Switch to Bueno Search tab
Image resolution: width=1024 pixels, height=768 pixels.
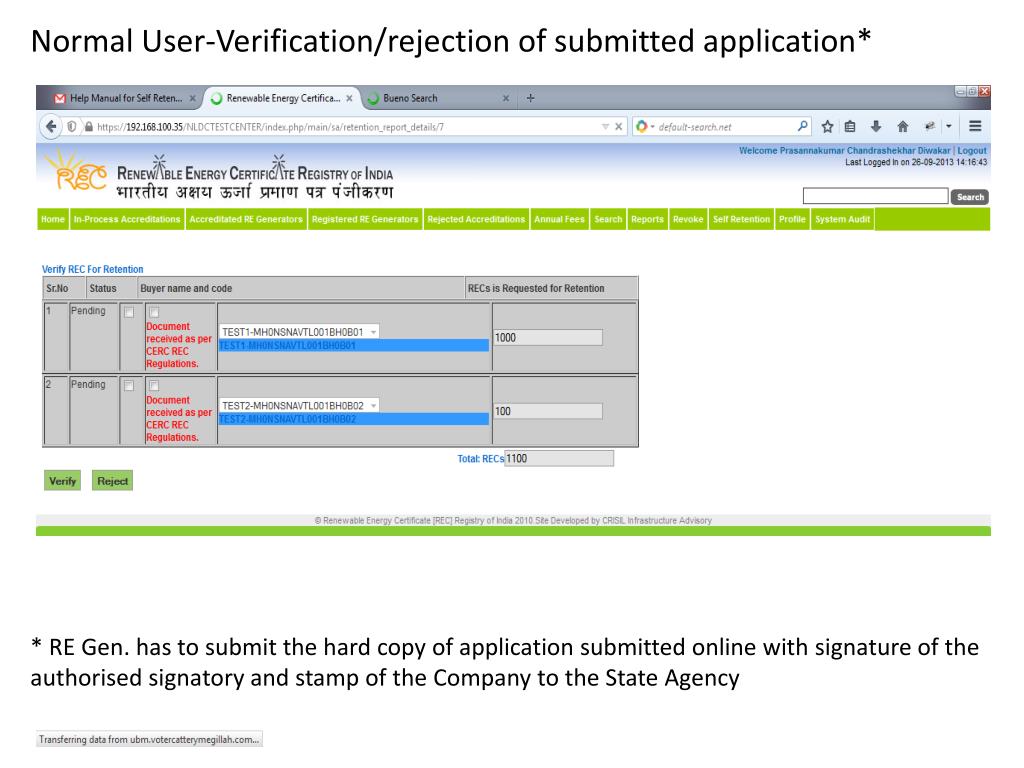[x=438, y=99]
